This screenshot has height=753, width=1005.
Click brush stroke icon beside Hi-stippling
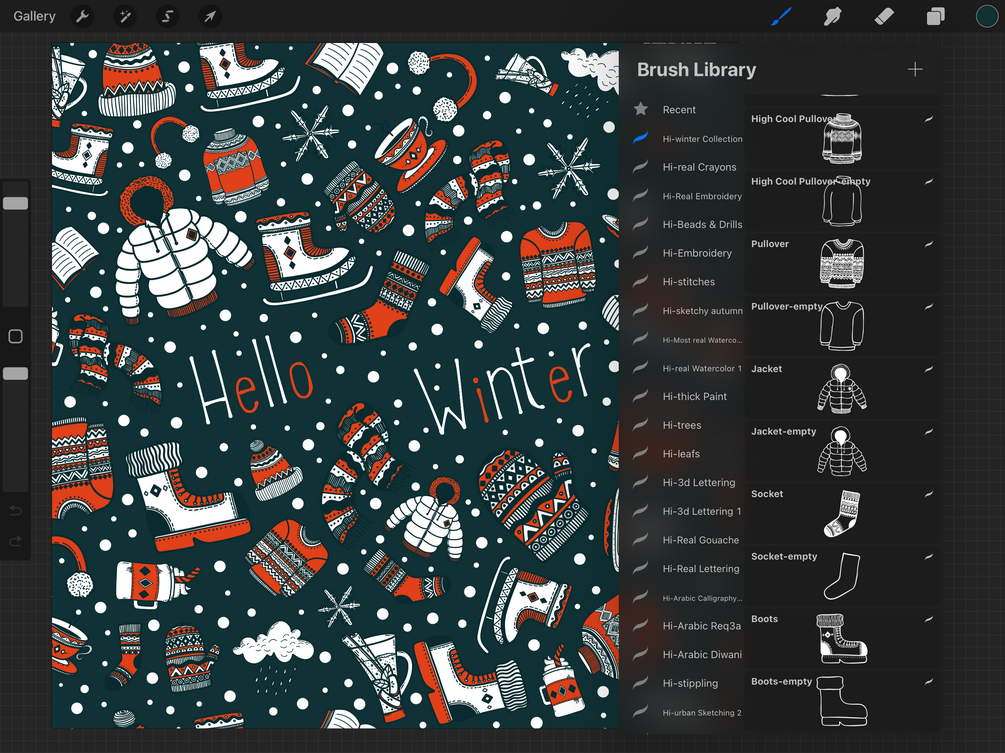point(640,683)
